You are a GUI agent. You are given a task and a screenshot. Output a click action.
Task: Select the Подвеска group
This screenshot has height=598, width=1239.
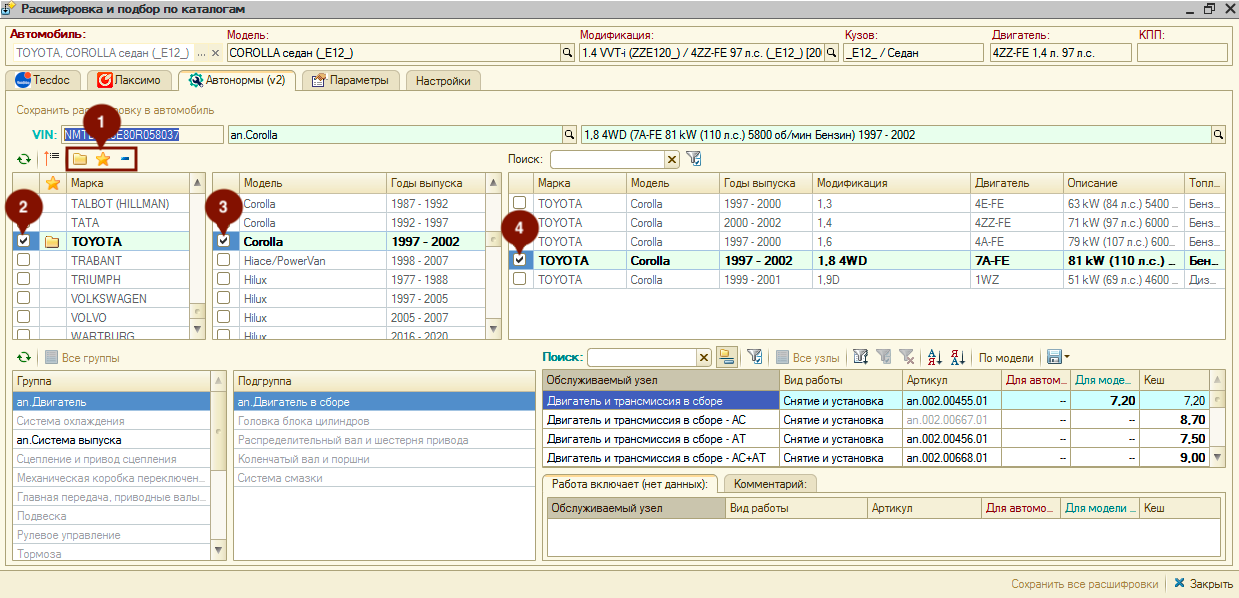click(x=112, y=516)
